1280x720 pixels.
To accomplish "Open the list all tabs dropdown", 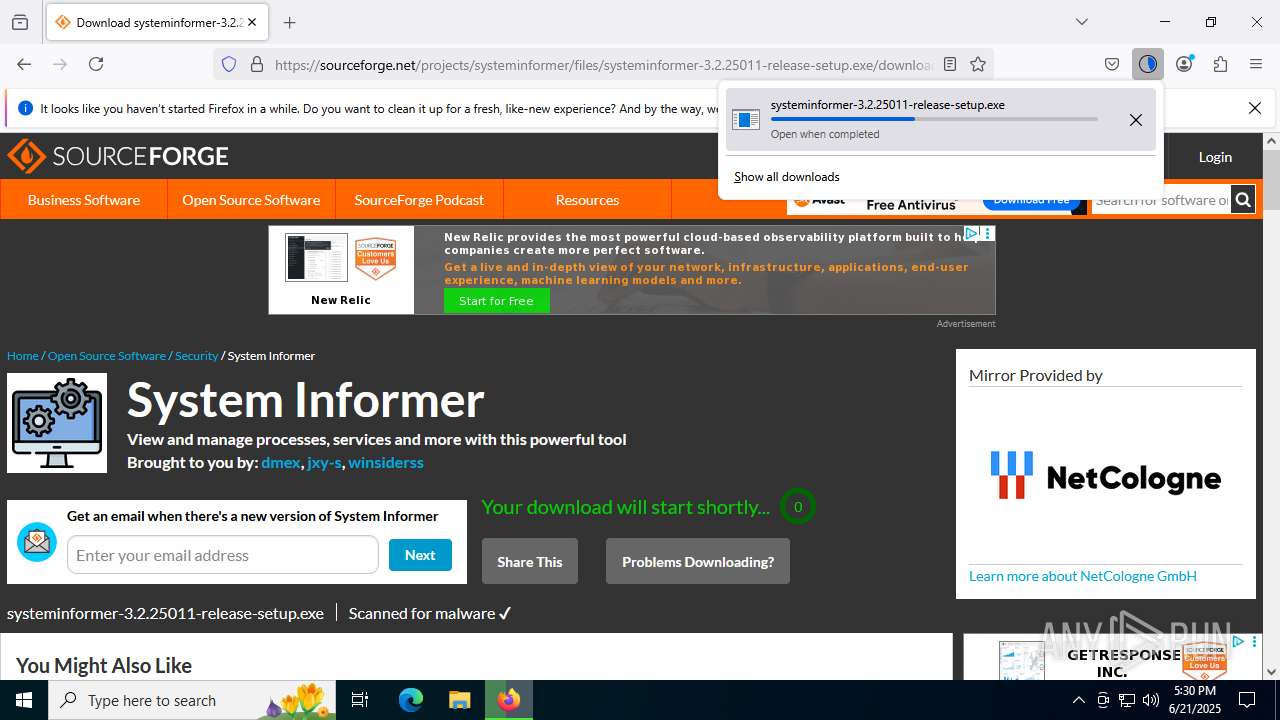I will click(x=1082, y=22).
